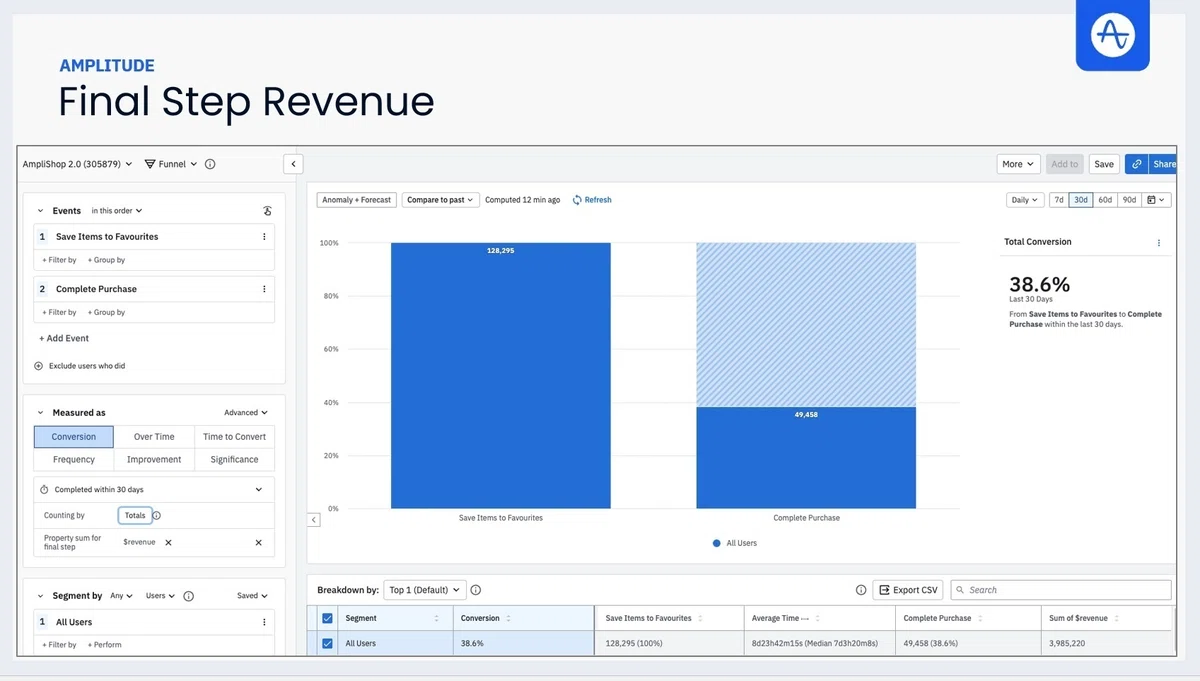
Task: Uncheck the All Users row checkbox
Action: (326, 644)
